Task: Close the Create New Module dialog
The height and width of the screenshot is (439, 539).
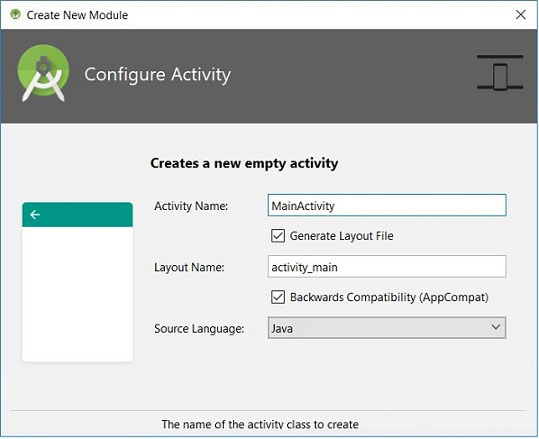Action: point(520,15)
